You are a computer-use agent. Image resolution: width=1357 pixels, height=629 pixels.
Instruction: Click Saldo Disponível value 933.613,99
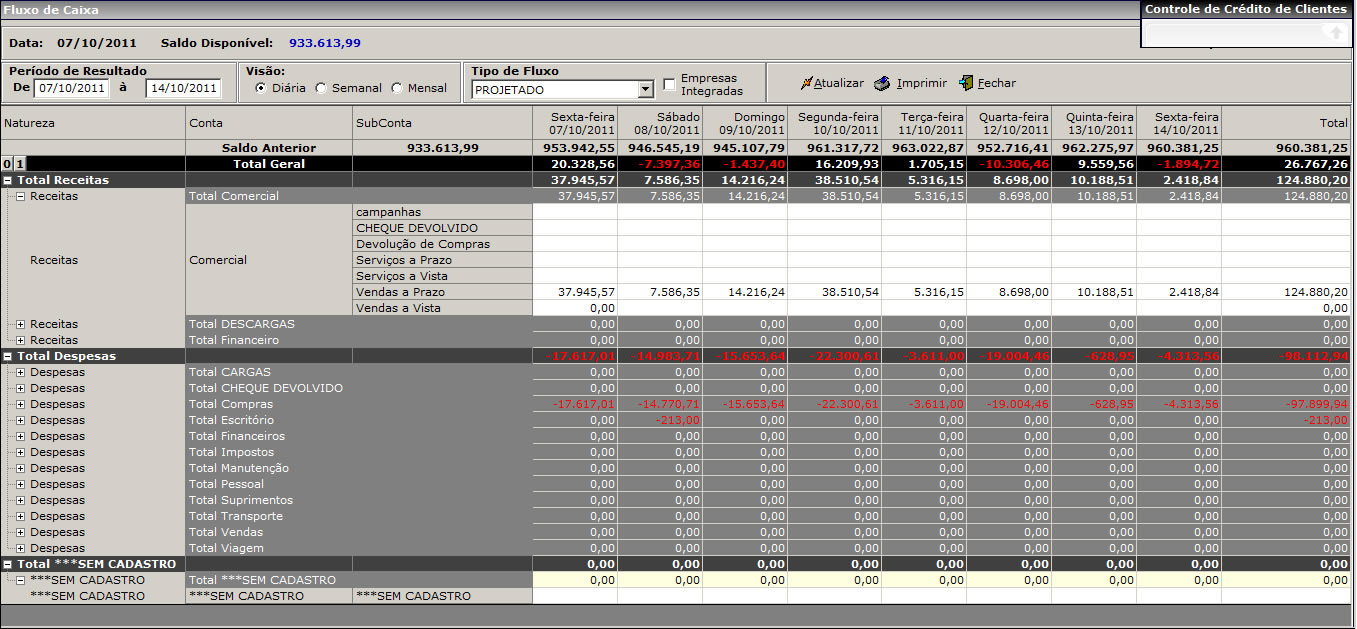(x=325, y=43)
